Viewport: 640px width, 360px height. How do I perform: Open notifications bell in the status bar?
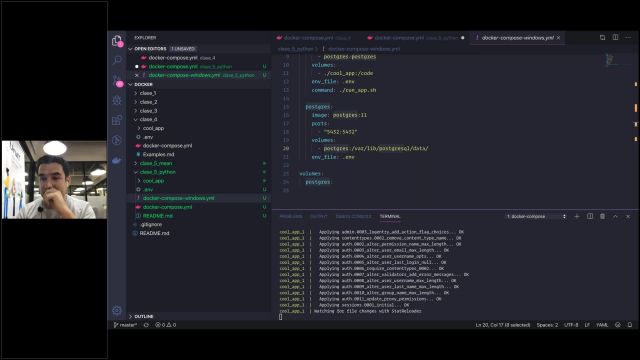coord(630,325)
